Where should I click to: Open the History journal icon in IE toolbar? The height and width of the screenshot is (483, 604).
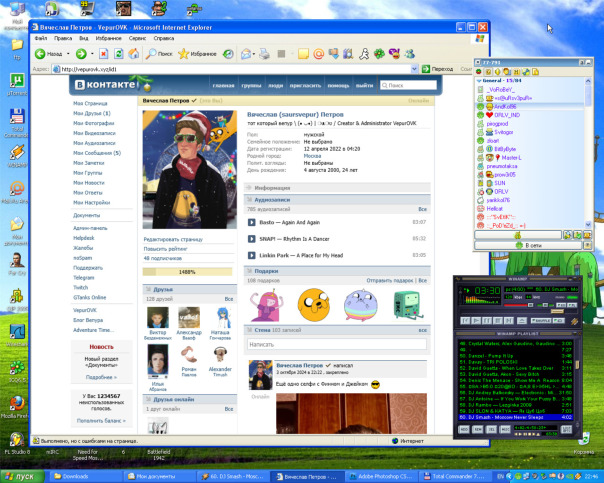click(228, 54)
